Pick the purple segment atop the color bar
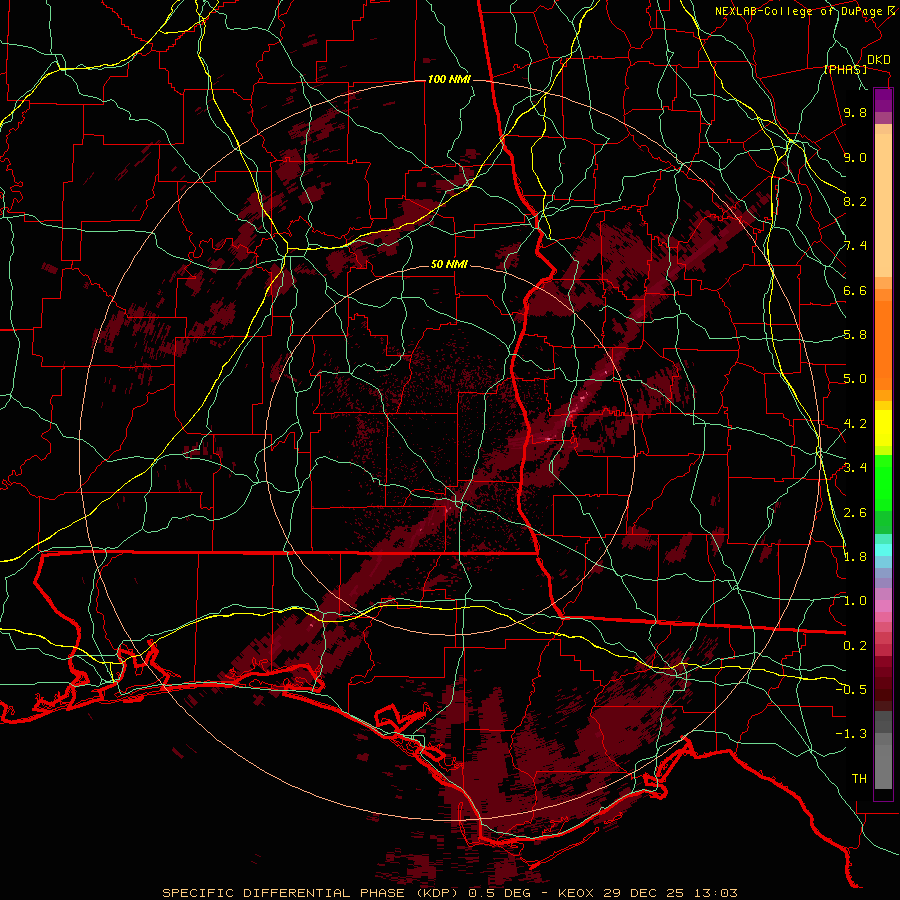The image size is (900, 900). tap(883, 100)
